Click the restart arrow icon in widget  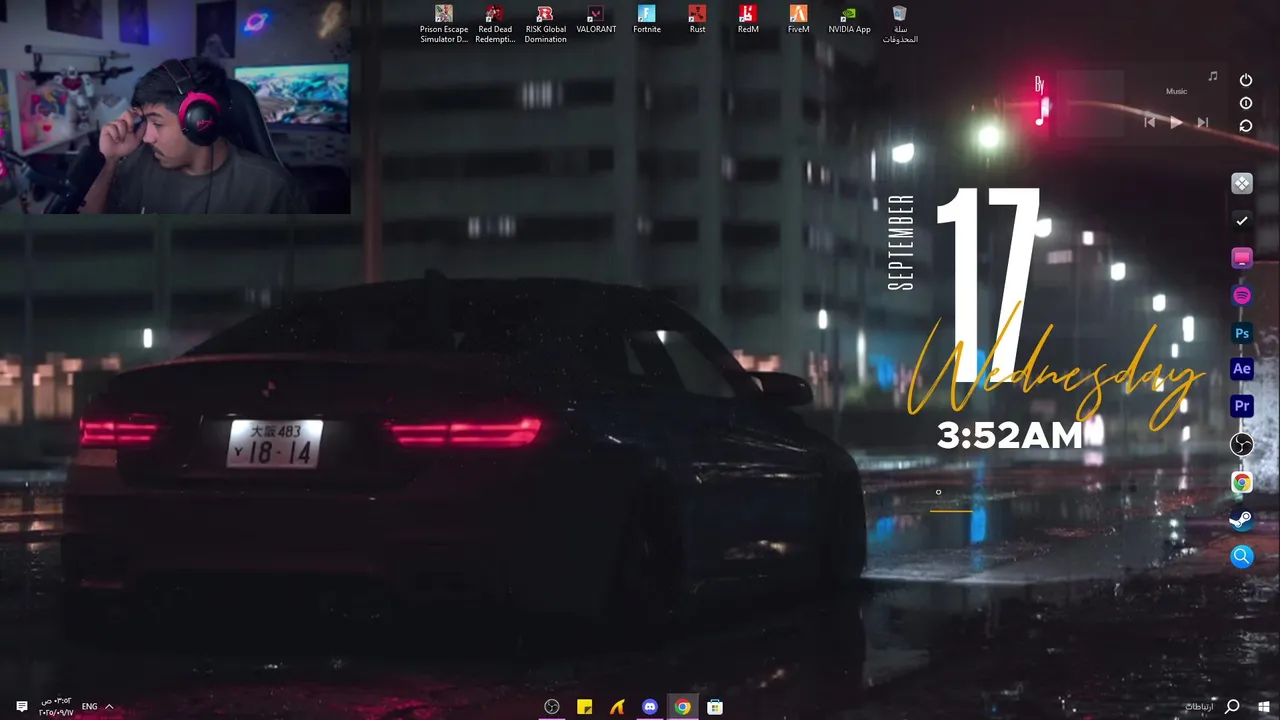coord(1246,126)
